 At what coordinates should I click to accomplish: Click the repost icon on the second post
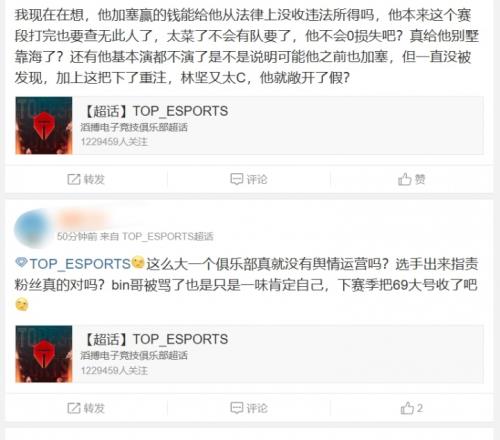coord(74,408)
